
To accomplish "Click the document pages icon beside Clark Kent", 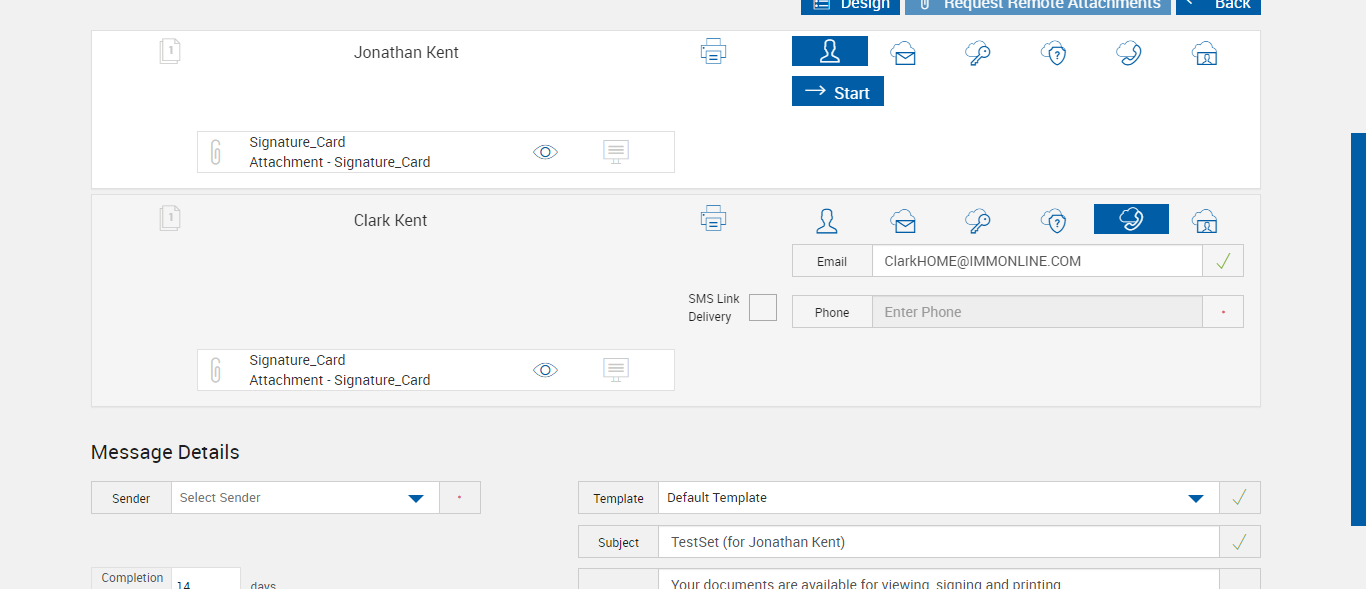I will point(170,218).
